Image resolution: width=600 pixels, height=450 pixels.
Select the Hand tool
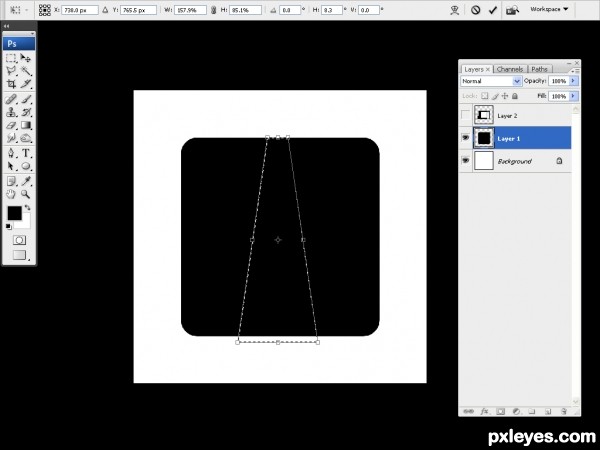(x=11, y=194)
